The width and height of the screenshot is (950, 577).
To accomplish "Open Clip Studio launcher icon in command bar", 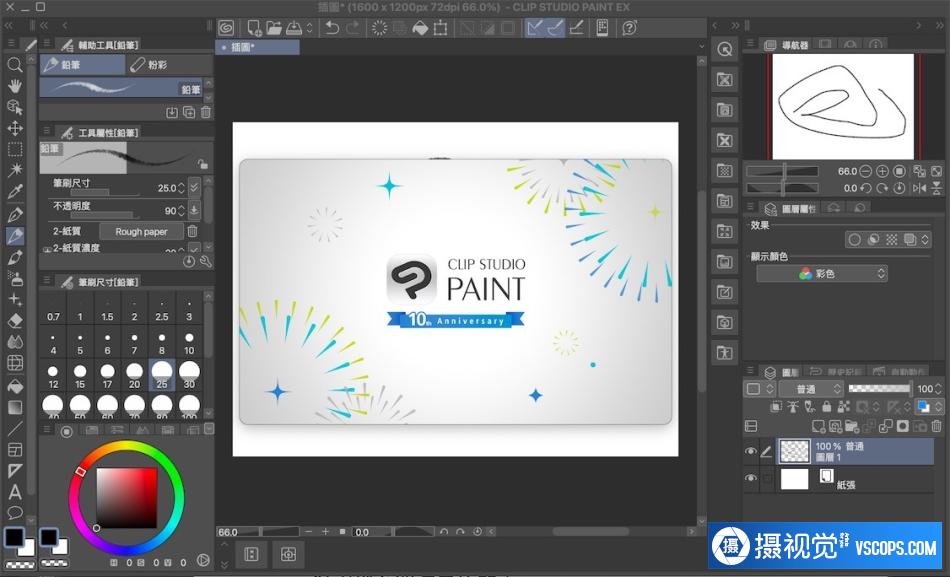I will pyautogui.click(x=226, y=27).
